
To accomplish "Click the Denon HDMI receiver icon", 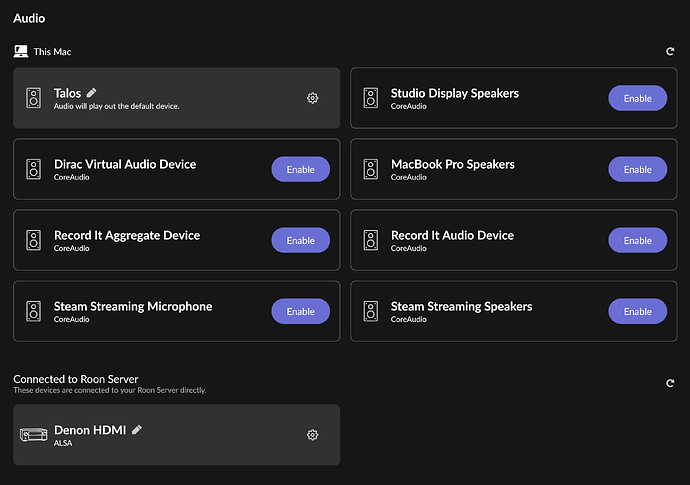I will (33, 435).
